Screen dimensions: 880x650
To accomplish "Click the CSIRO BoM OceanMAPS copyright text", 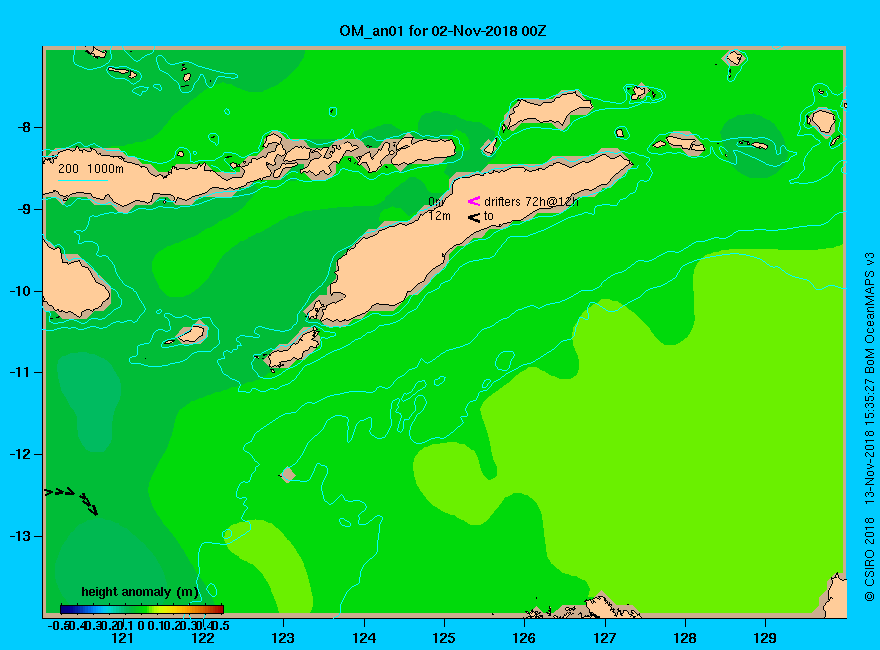I will tap(869, 427).
